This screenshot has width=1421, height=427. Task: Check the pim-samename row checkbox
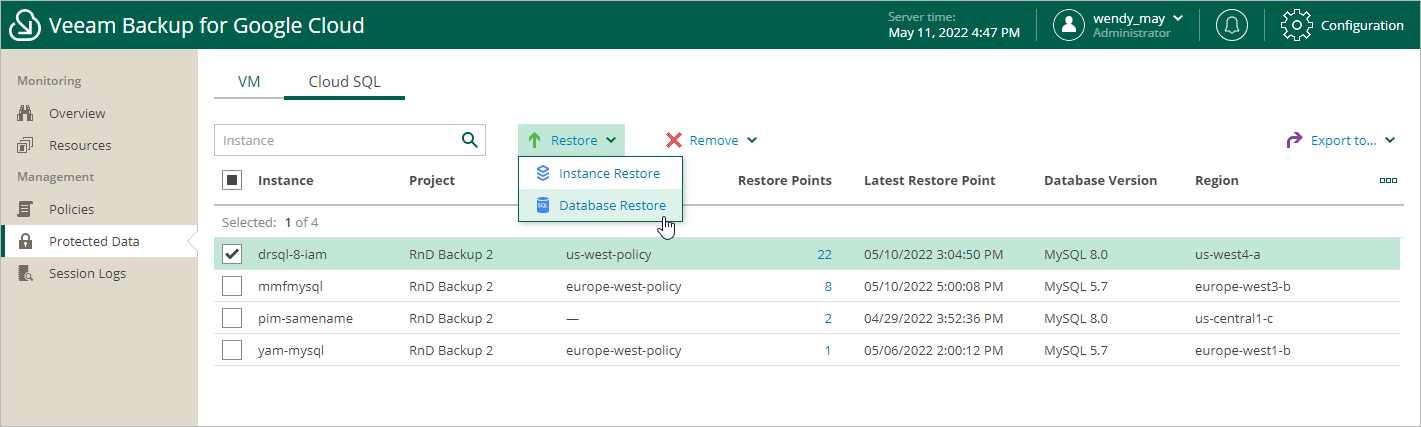tap(231, 318)
